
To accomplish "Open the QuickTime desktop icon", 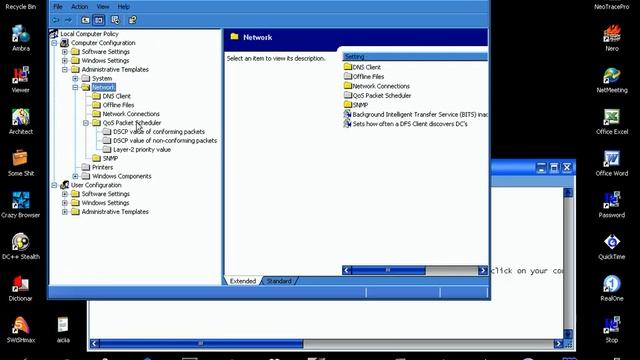I will coord(612,246).
